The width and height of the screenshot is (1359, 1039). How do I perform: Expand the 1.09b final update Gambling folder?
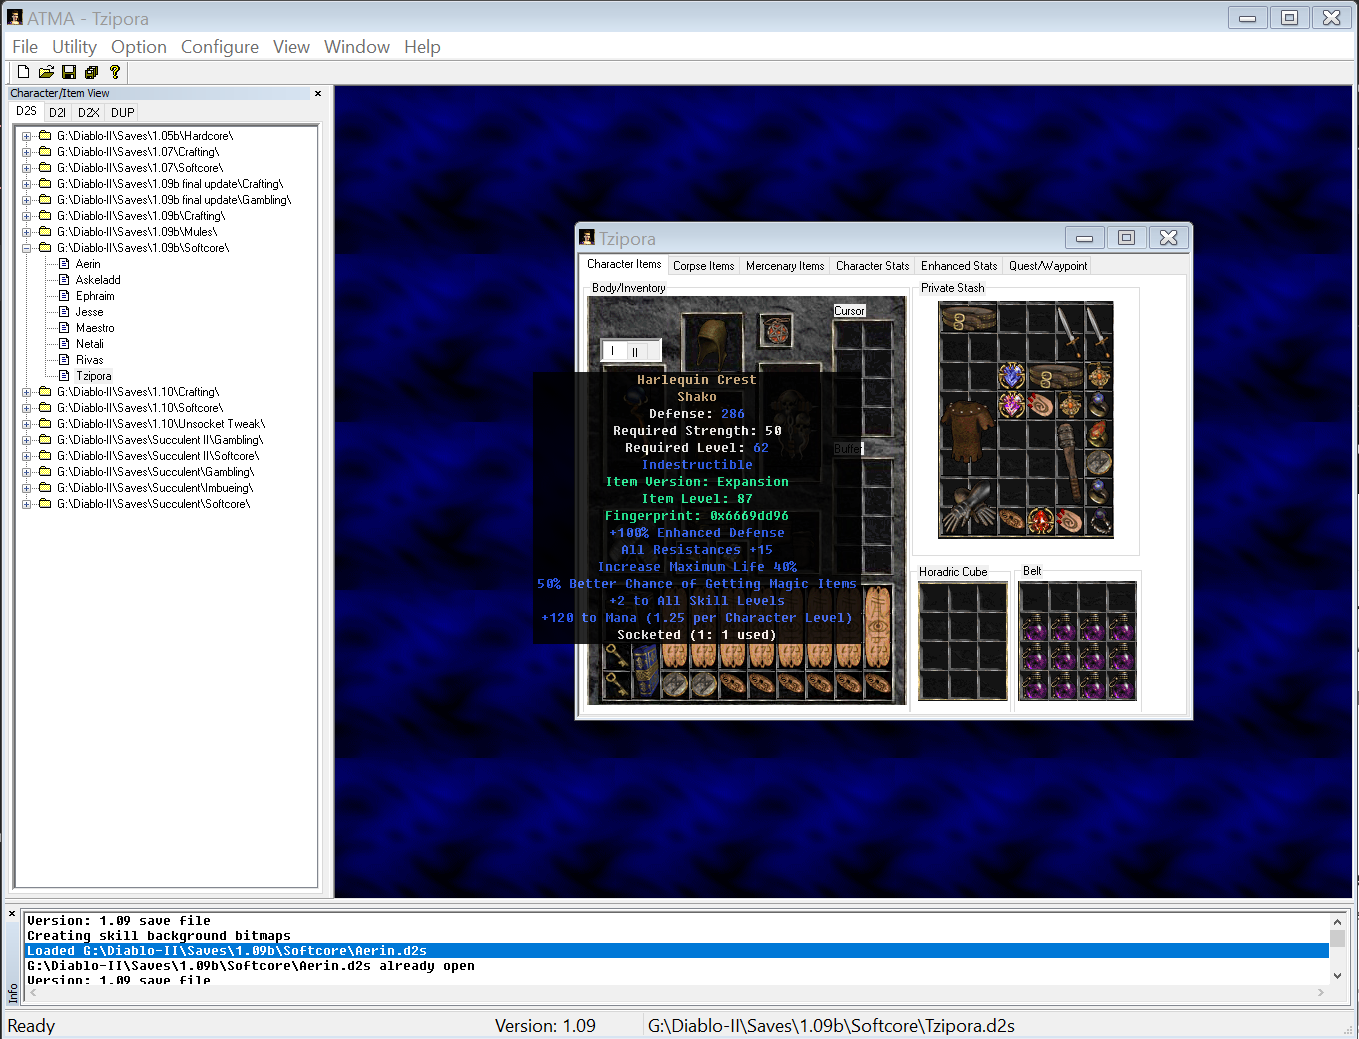click(x=27, y=200)
